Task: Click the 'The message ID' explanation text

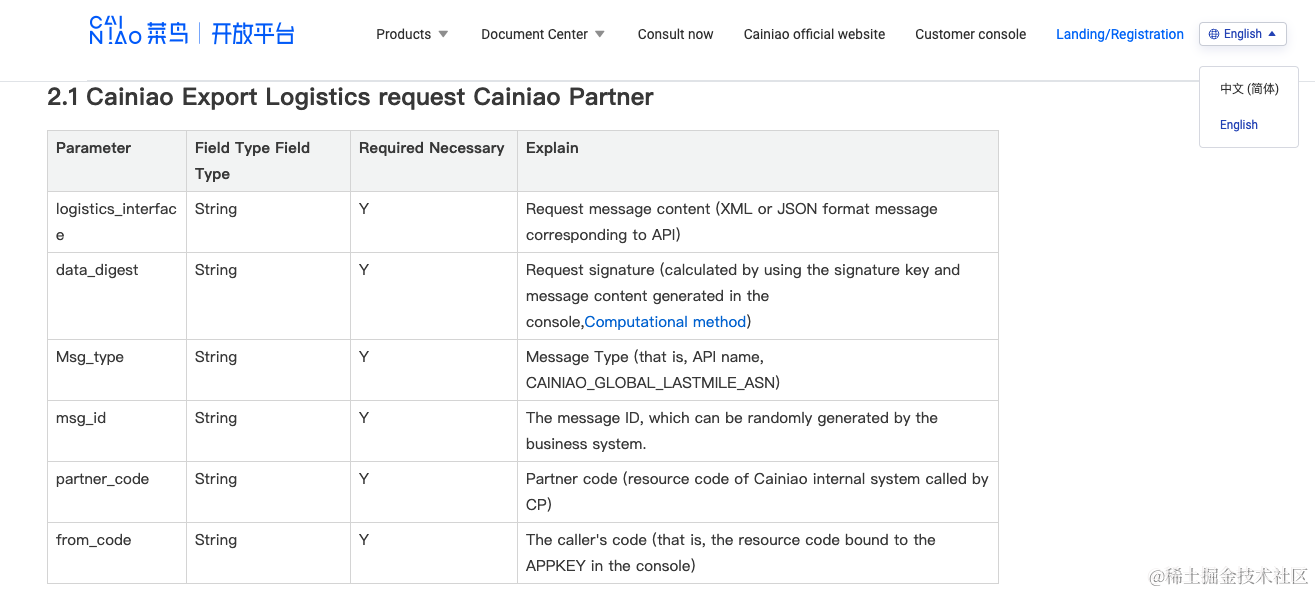Action: (732, 431)
